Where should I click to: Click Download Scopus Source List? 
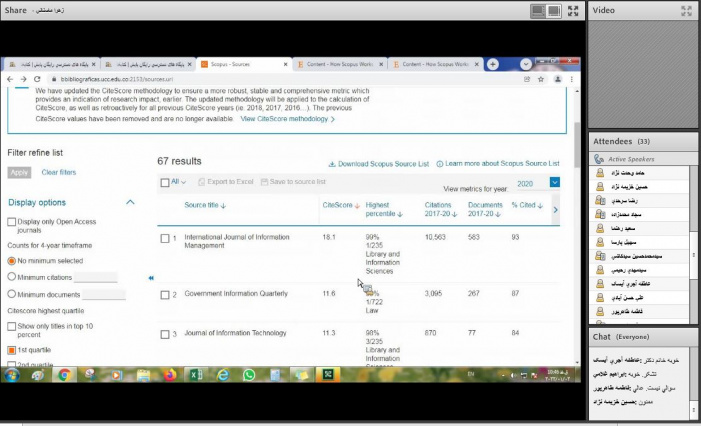pos(379,164)
